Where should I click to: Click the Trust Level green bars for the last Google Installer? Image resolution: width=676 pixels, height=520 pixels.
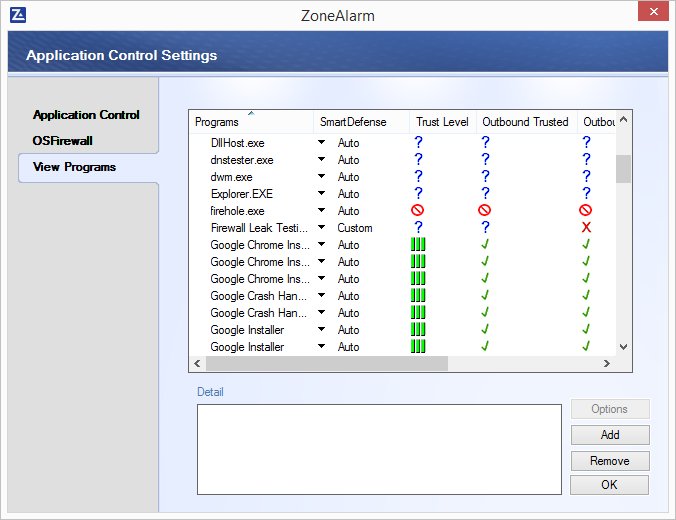click(418, 346)
